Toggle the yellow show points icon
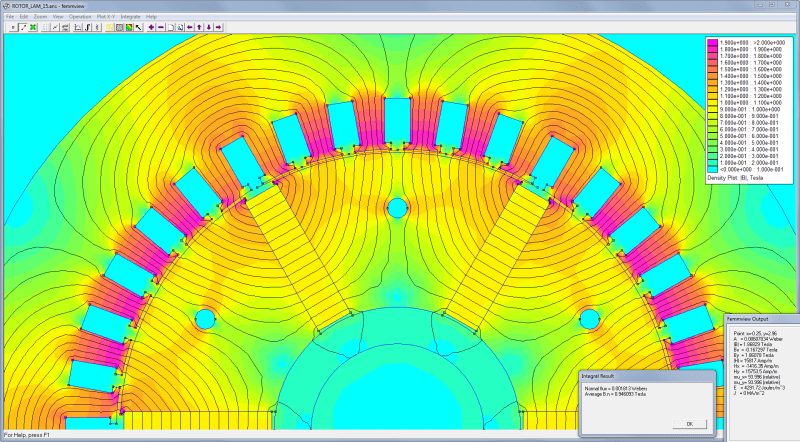The height and width of the screenshot is (442, 800). [x=110, y=27]
